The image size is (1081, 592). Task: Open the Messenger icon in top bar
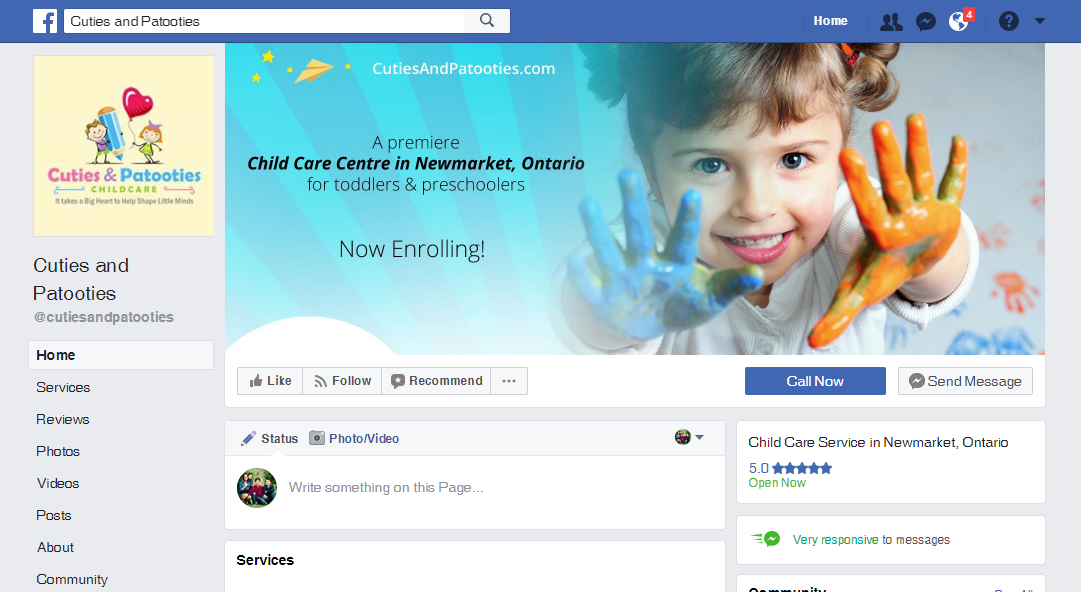pos(925,22)
